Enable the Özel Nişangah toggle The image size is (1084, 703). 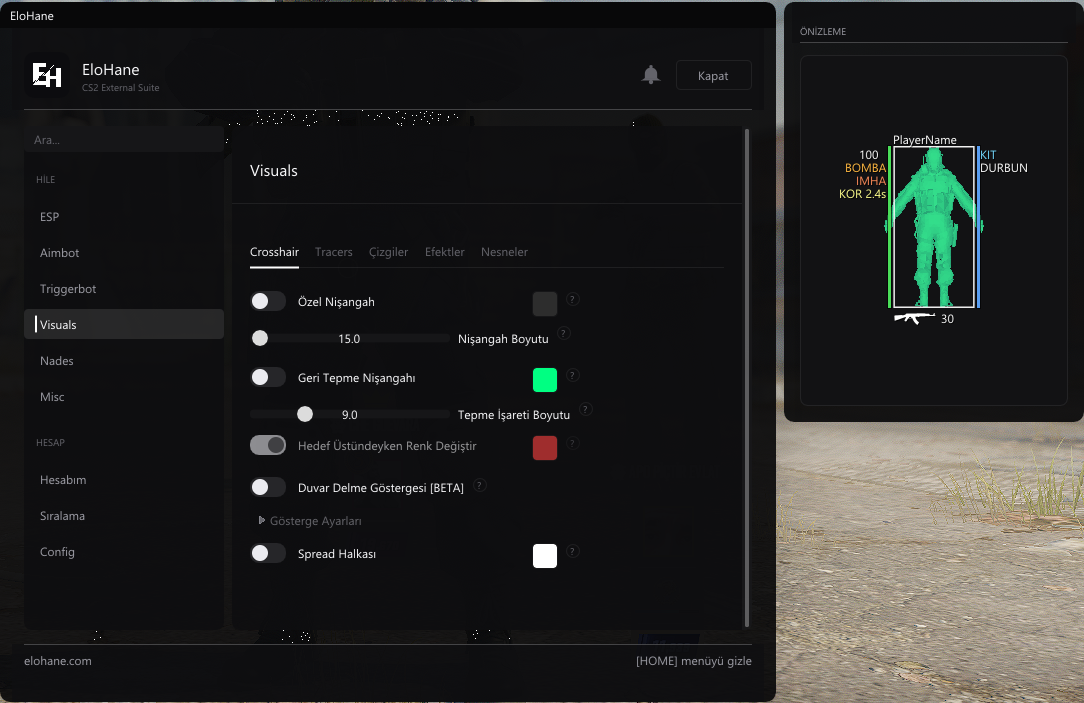(x=268, y=301)
